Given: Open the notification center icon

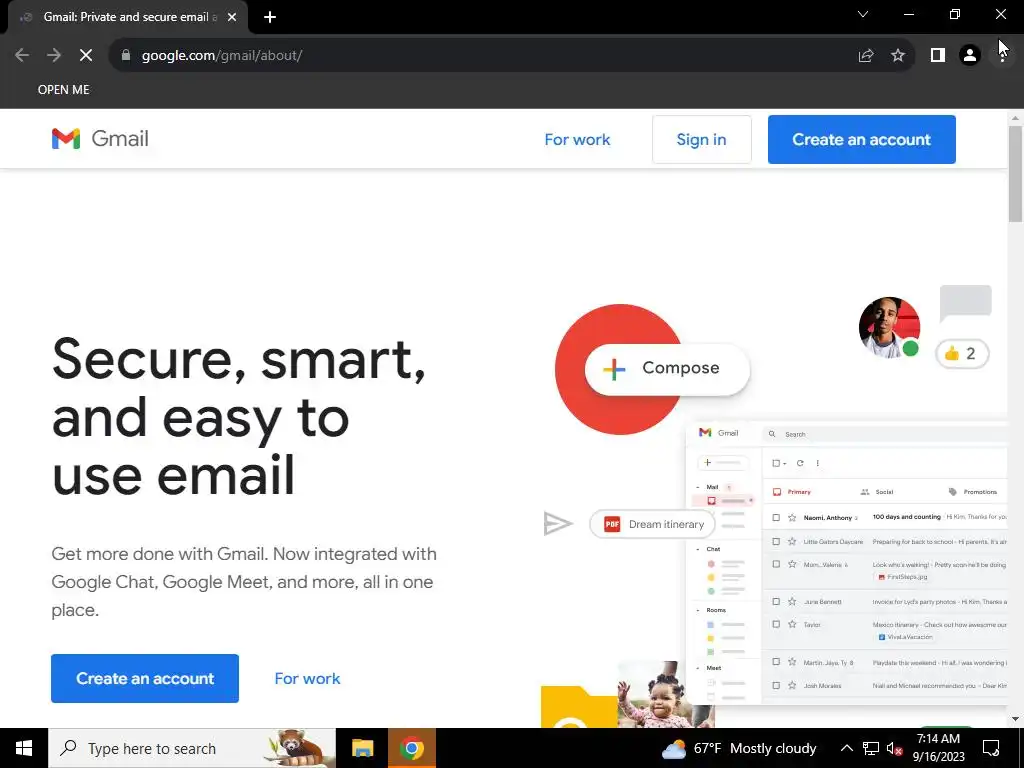Looking at the screenshot, I should pos(991,748).
